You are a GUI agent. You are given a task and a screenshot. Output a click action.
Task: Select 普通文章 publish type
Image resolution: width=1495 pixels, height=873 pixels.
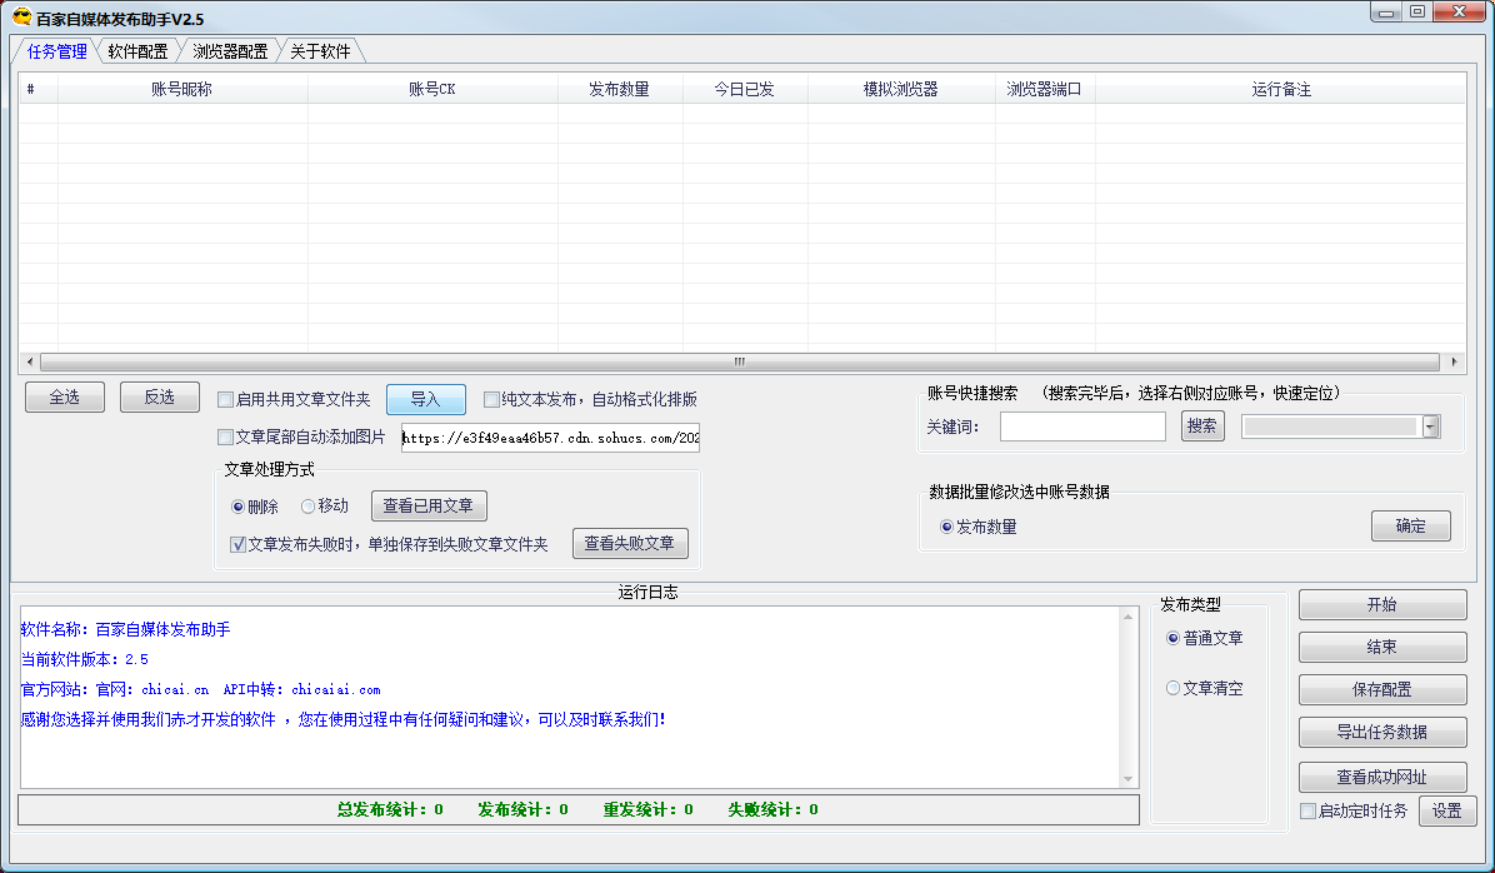pos(1173,638)
